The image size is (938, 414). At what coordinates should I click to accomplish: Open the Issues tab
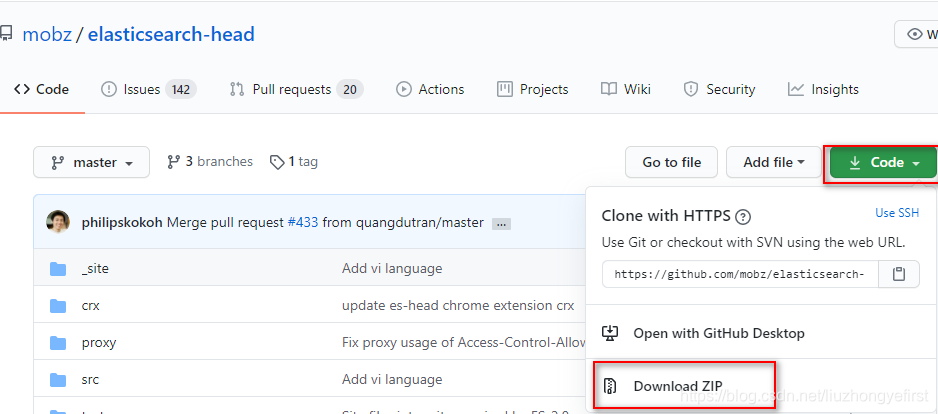[149, 90]
